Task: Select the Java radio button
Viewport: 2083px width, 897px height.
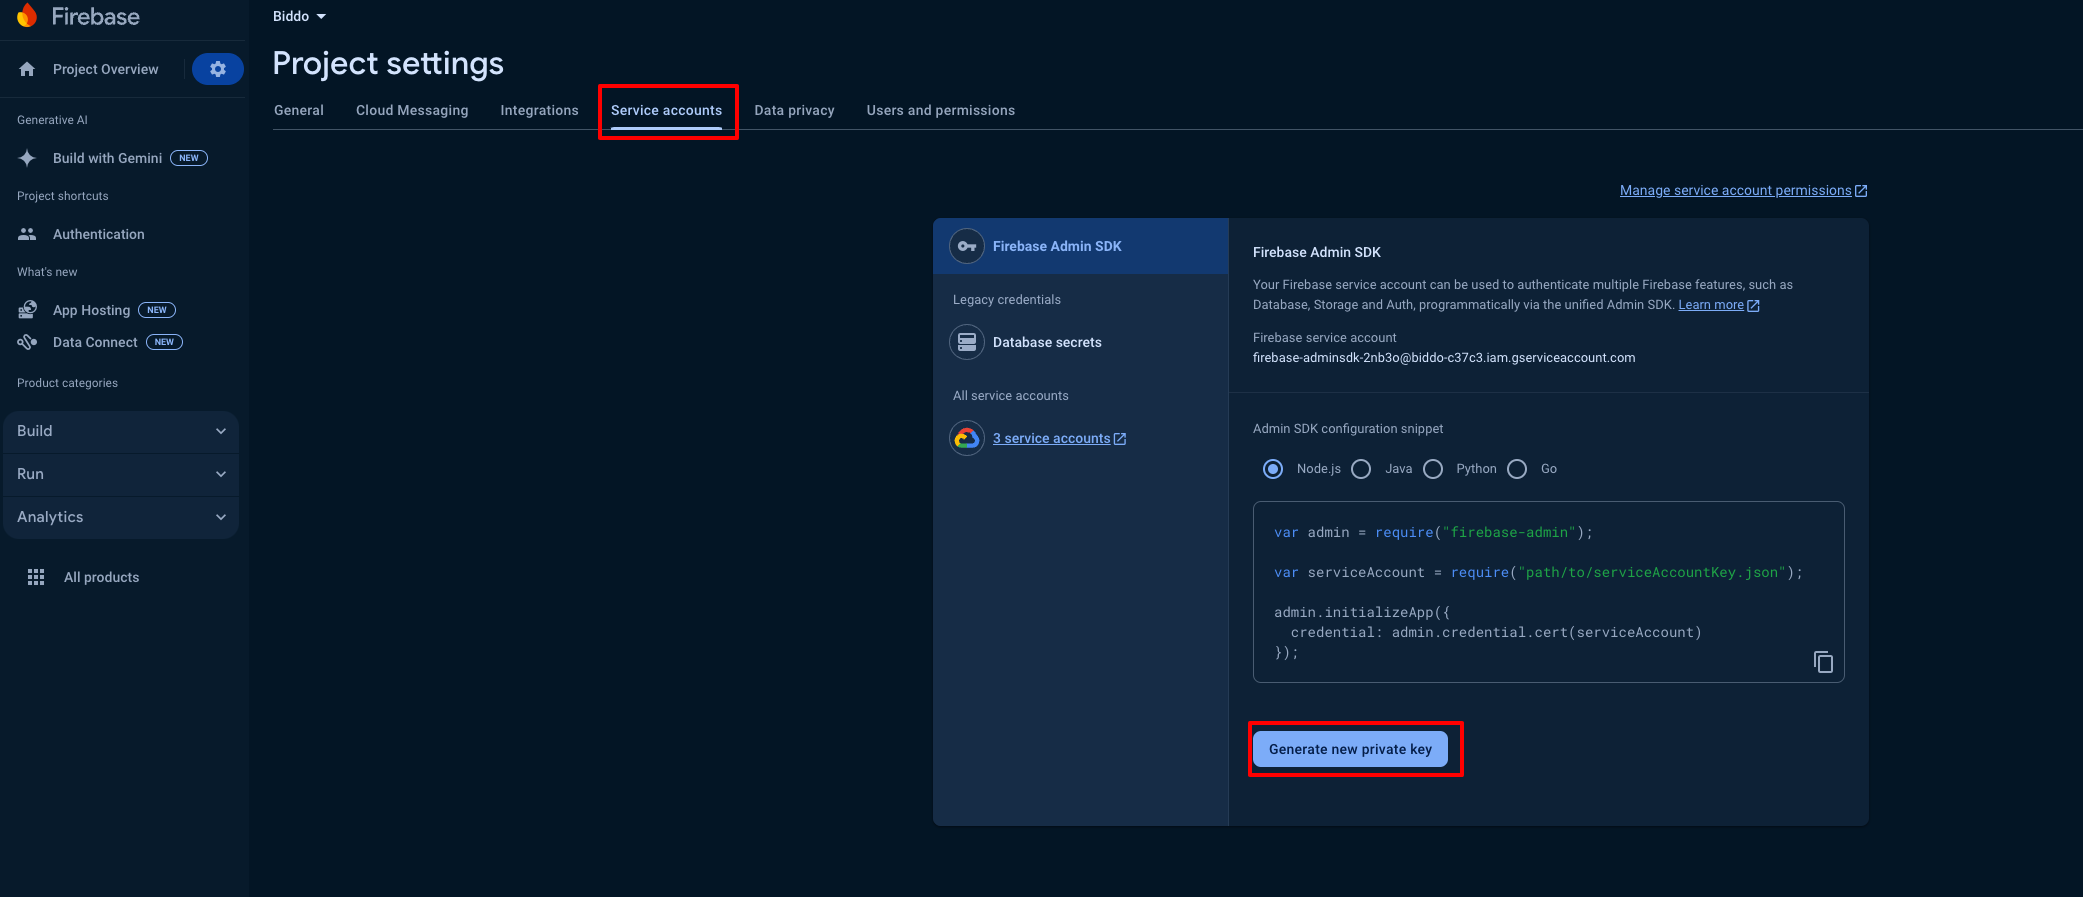Action: pos(1361,469)
